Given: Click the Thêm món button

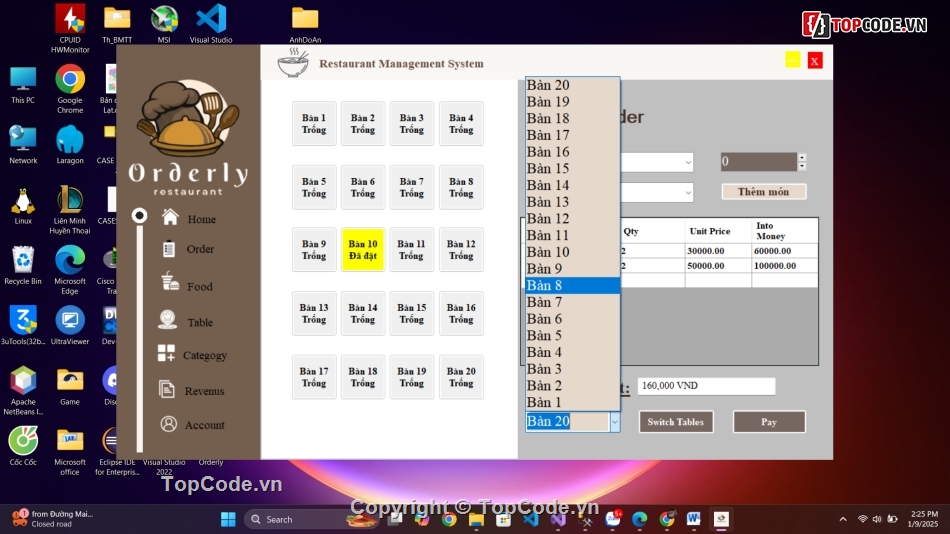Looking at the screenshot, I should point(763,192).
